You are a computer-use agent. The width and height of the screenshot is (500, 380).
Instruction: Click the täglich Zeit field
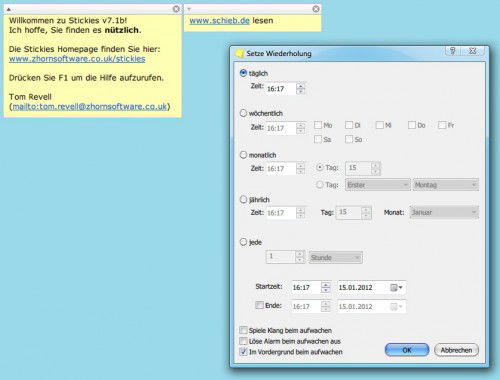point(281,89)
